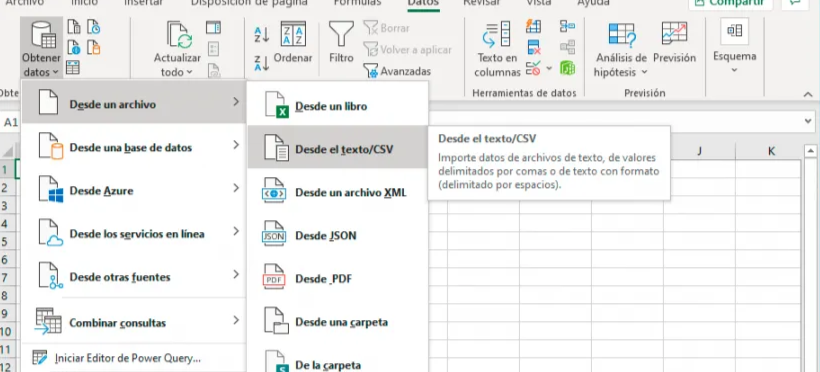Image resolution: width=820 pixels, height=372 pixels.
Task: Open the Avanzadas filter options
Action: point(397,71)
